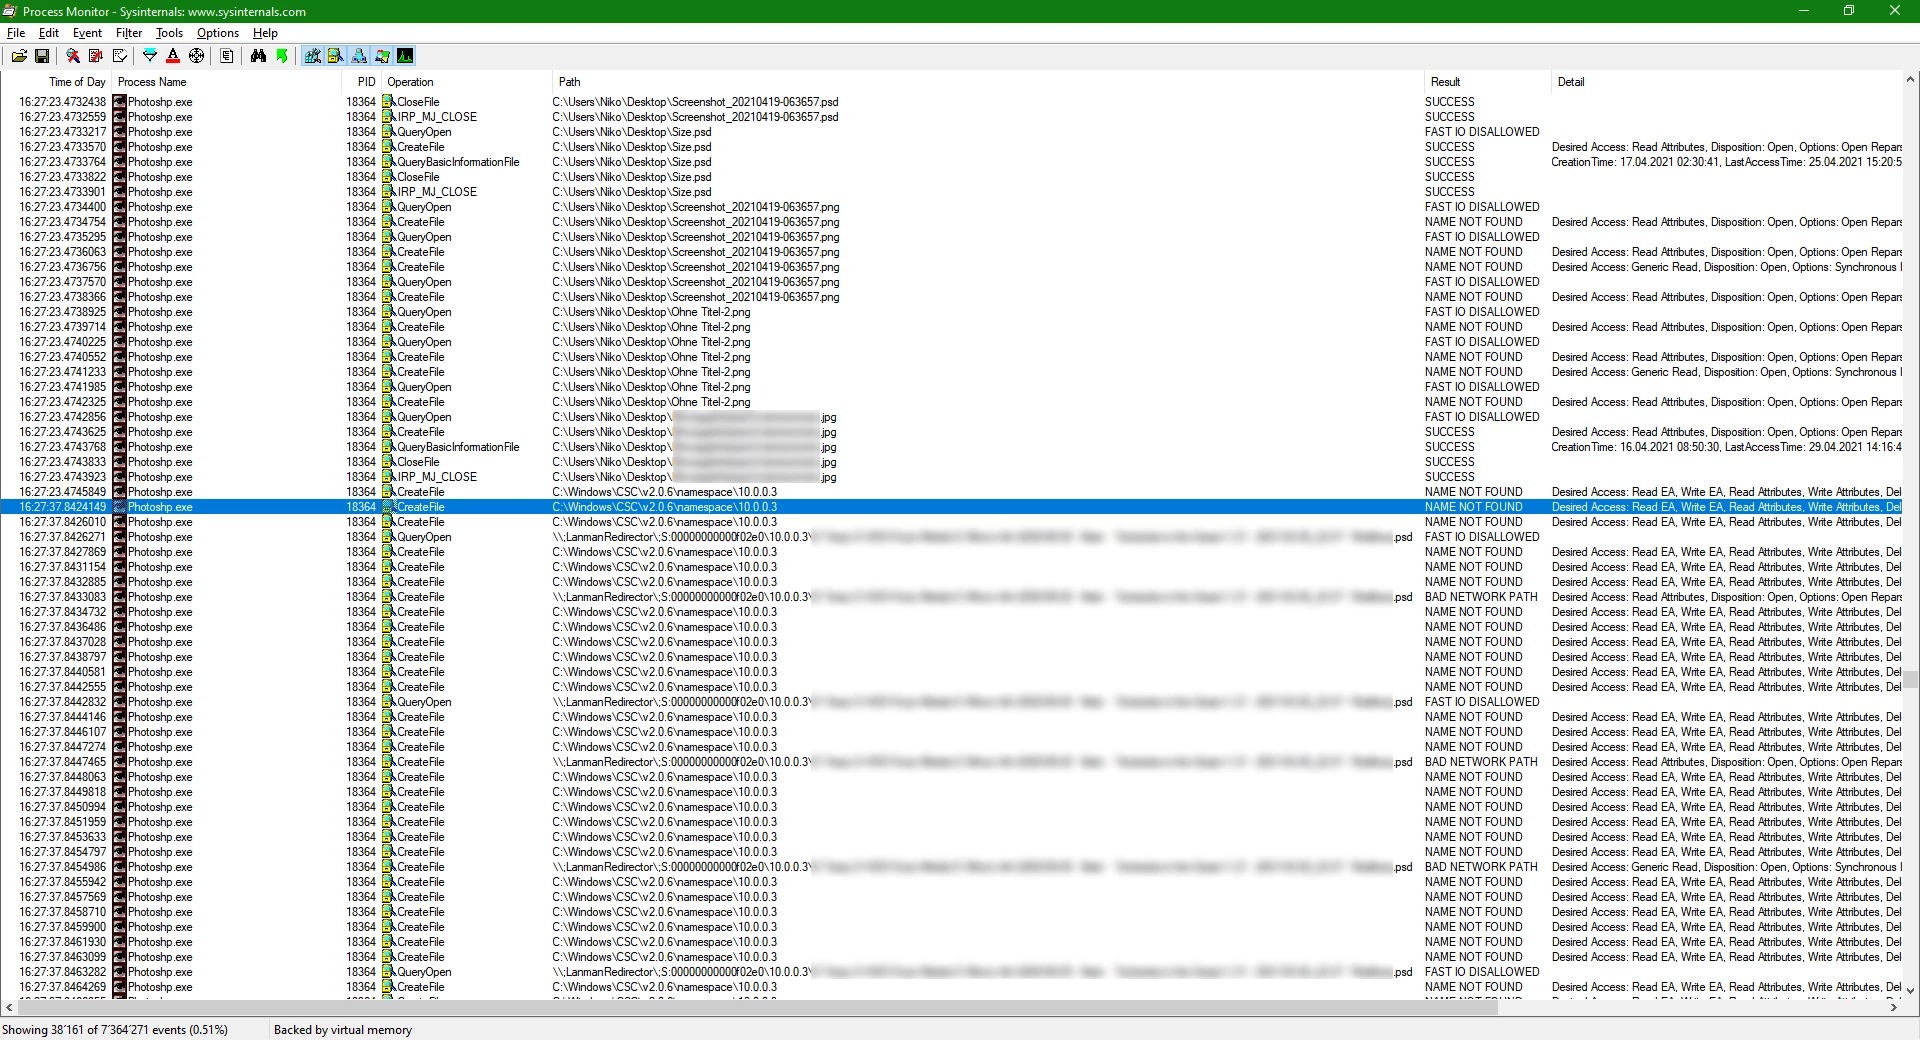Open the Options menu
This screenshot has height=1040, width=1920.
pyautogui.click(x=218, y=33)
